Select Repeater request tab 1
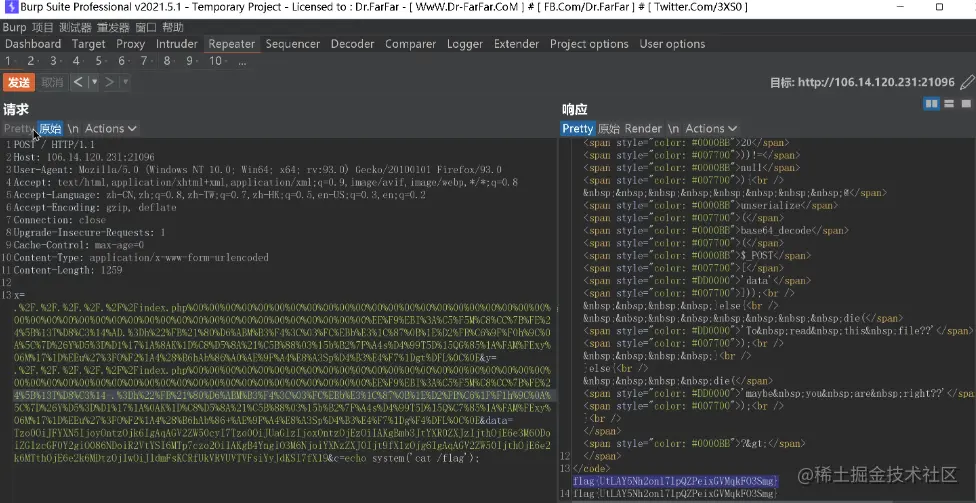This screenshot has width=976, height=503. 9,61
